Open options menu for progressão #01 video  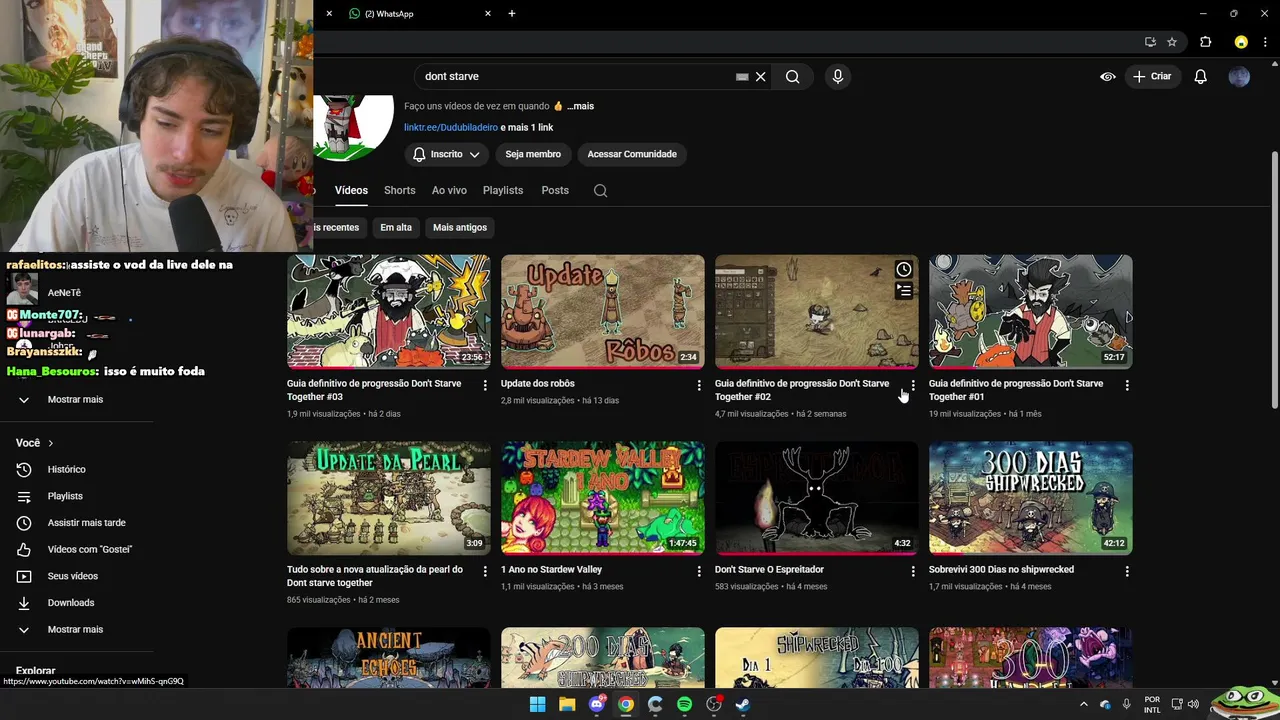pyautogui.click(x=1127, y=385)
